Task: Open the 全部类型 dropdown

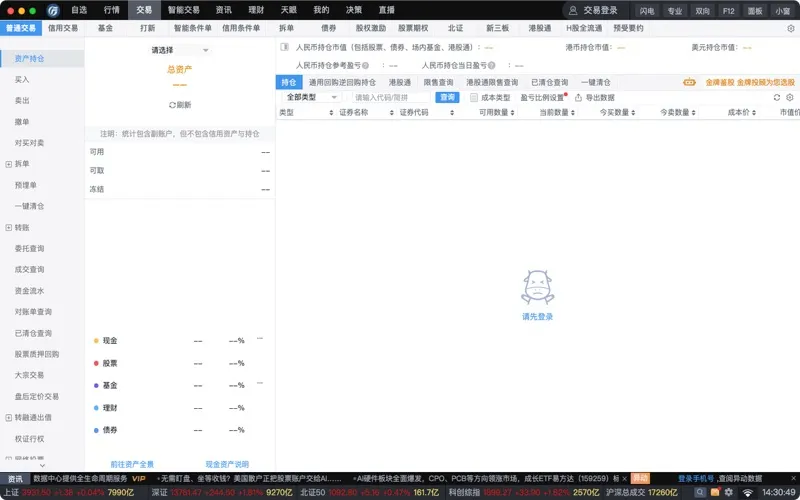Action: (311, 97)
